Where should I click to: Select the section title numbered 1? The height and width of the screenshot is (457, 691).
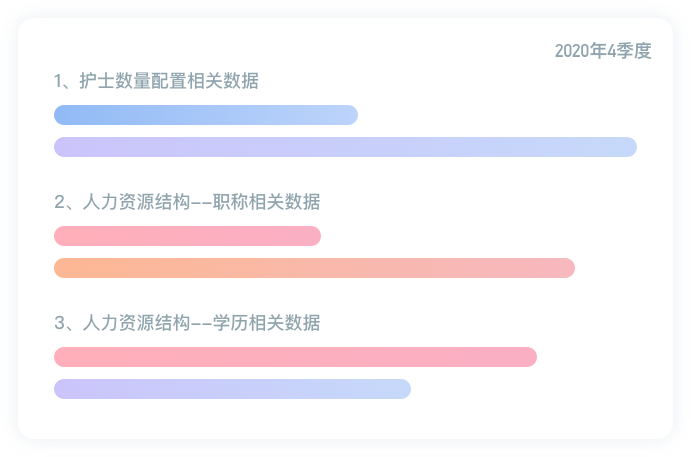(156, 81)
